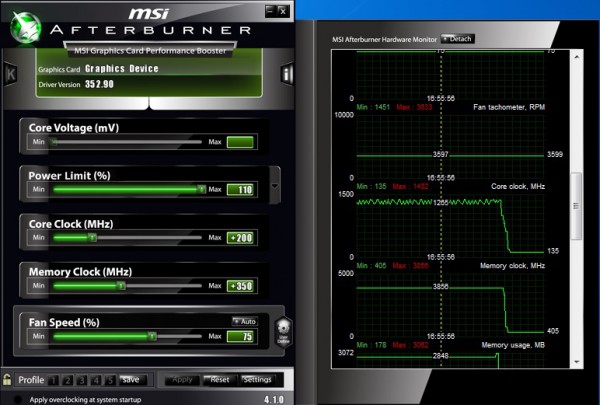Toggle the User Define fan icon
This screenshot has height=405, width=600.
283,332
